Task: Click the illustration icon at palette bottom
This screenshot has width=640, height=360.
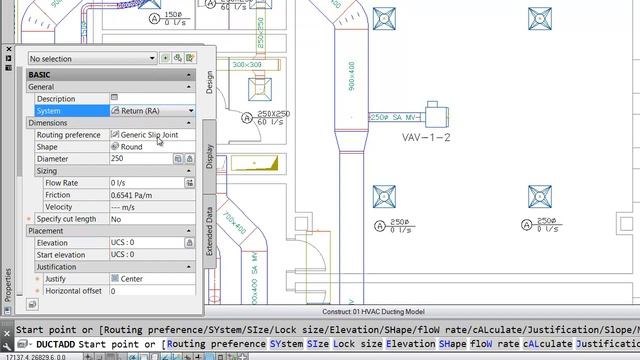Action: pyautogui.click(x=33, y=304)
